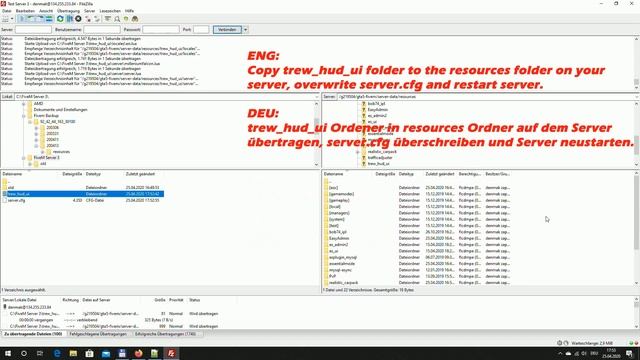Open the Datei menu

pos(7,11)
